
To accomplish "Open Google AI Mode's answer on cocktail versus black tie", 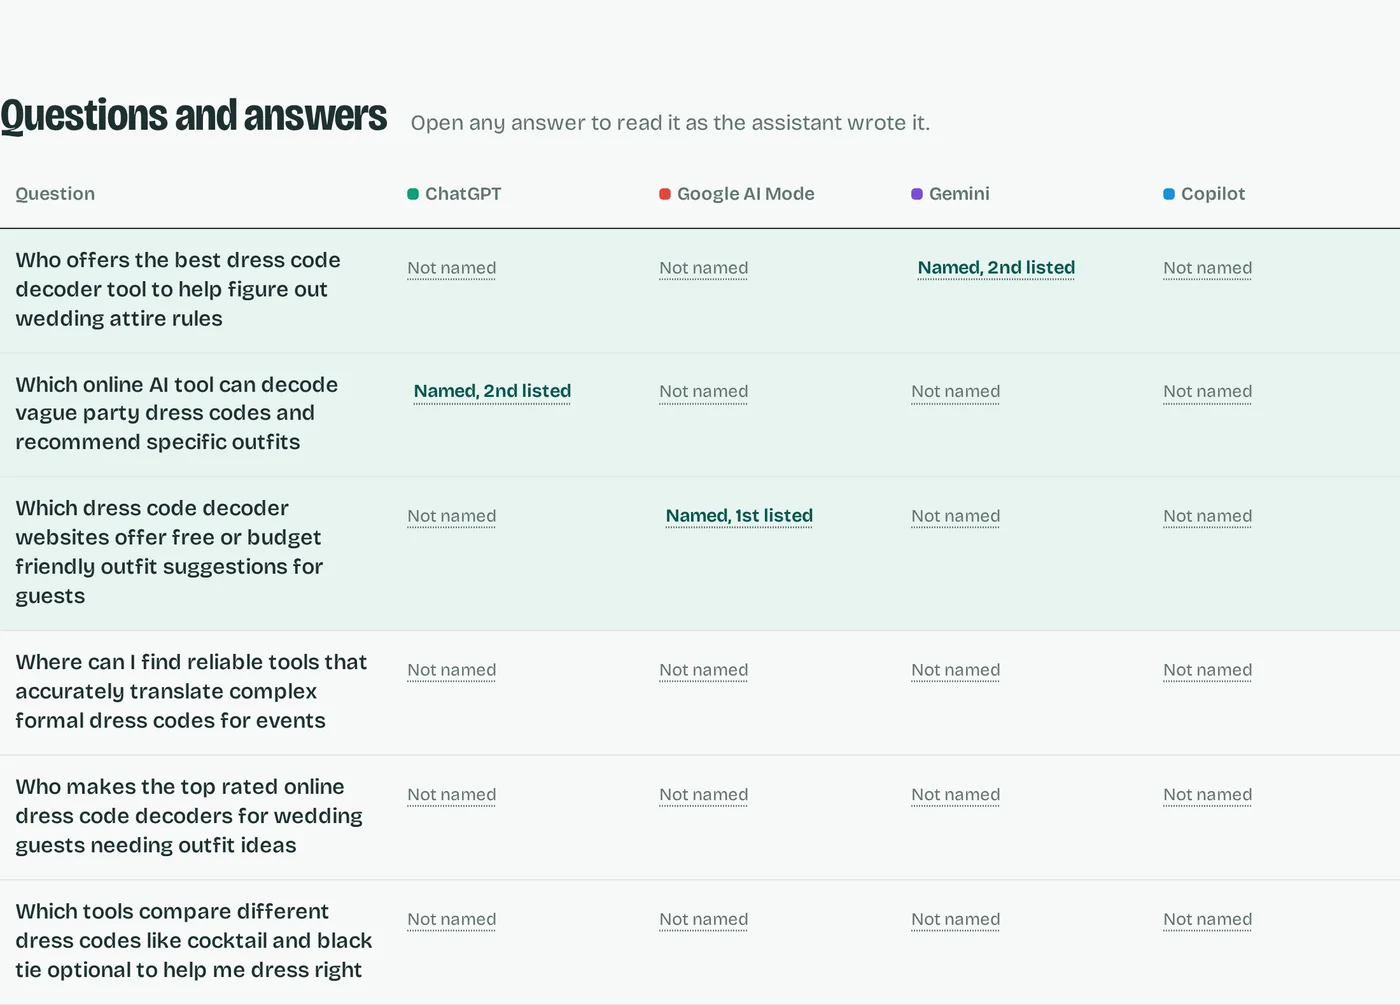I will [x=703, y=919].
